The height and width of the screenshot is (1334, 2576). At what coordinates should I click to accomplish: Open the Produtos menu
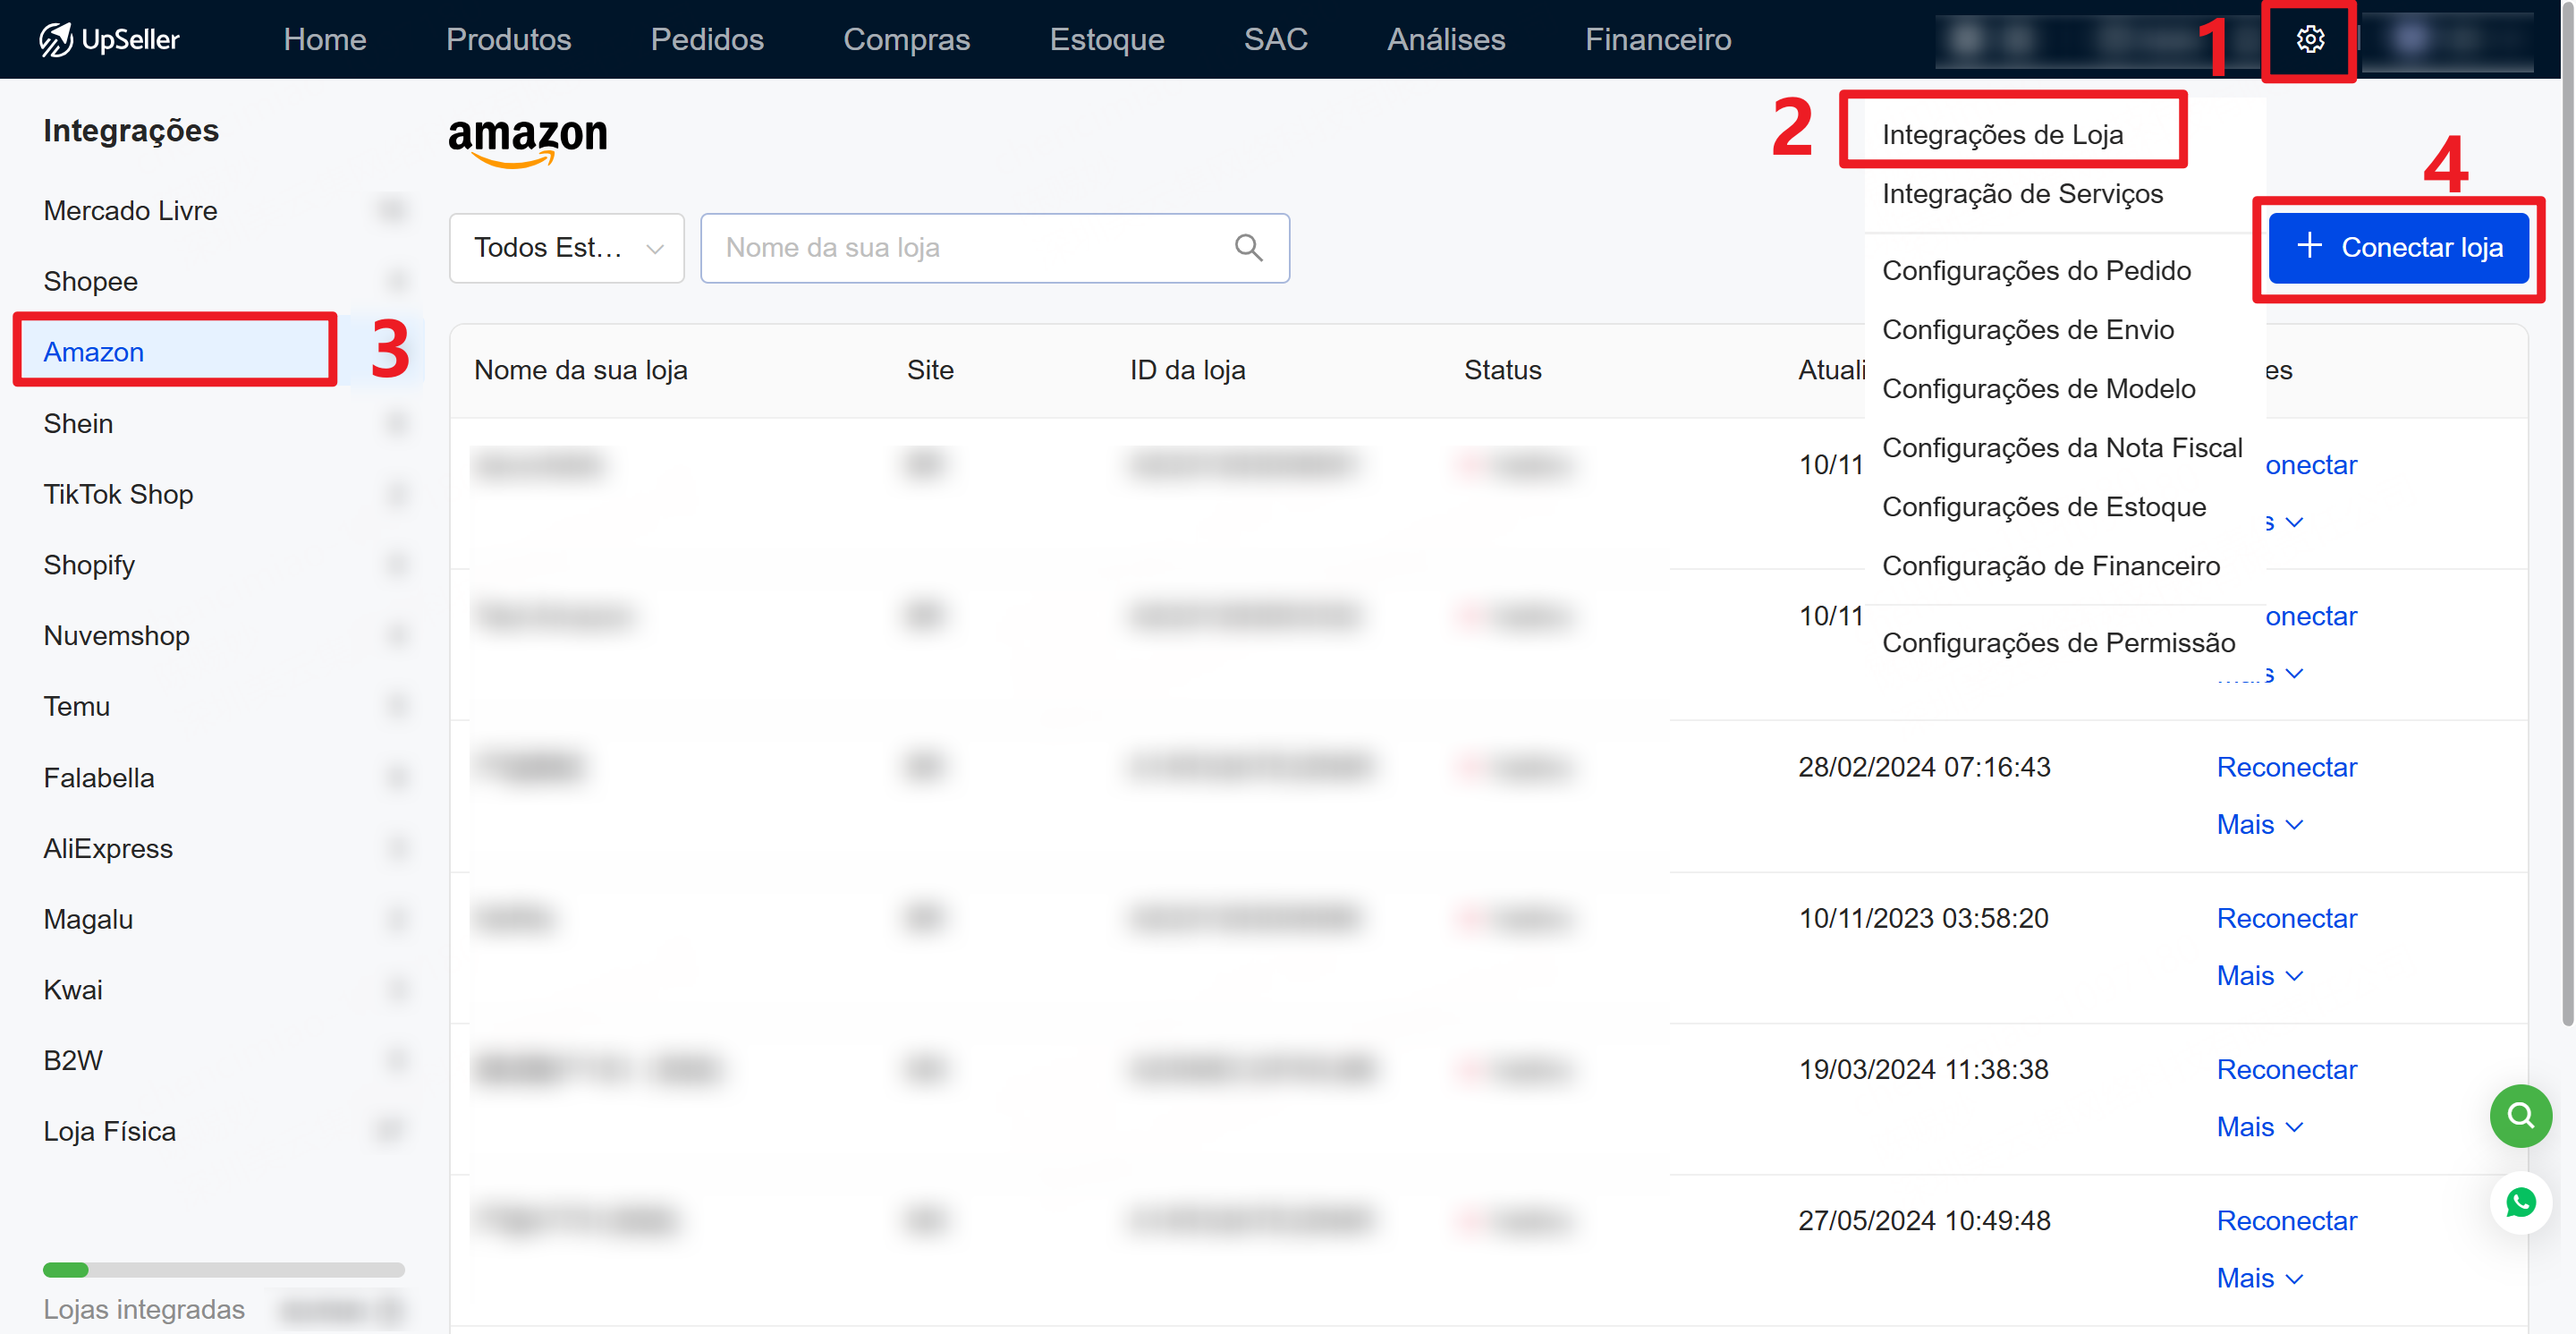point(508,39)
